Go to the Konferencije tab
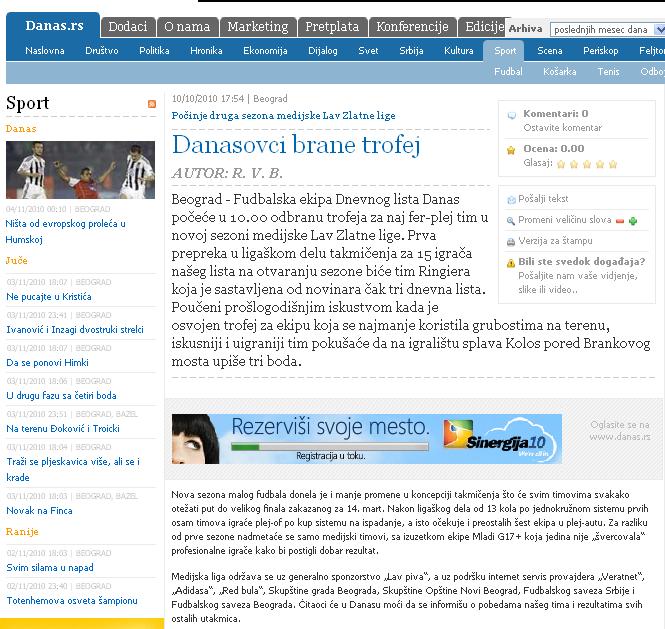This screenshot has width=665, height=629. tap(412, 27)
